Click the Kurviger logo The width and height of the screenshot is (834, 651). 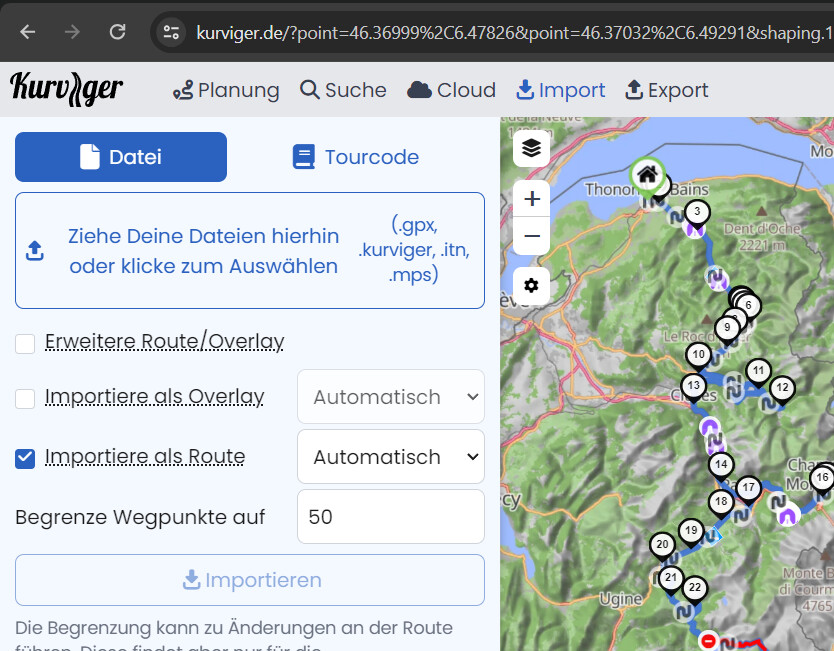click(67, 90)
